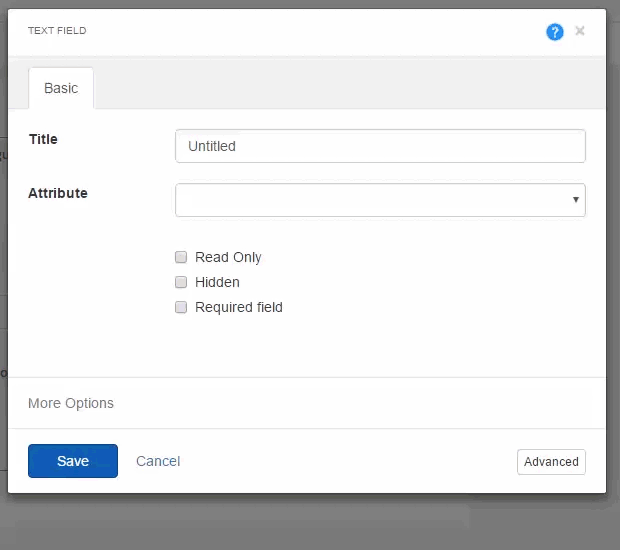Enable the Read Only checkbox
Image resolution: width=620 pixels, height=550 pixels.
click(181, 257)
